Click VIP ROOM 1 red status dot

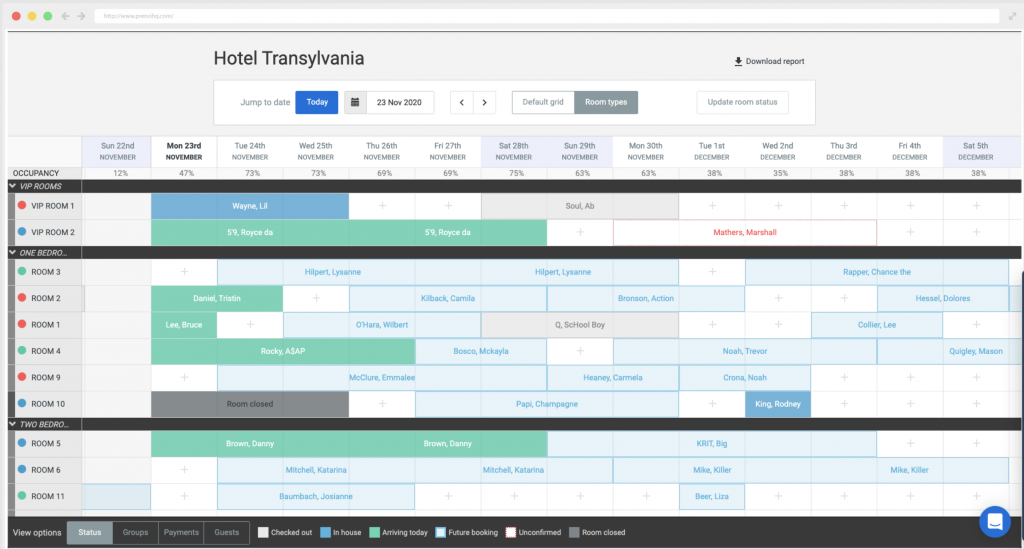coord(22,205)
